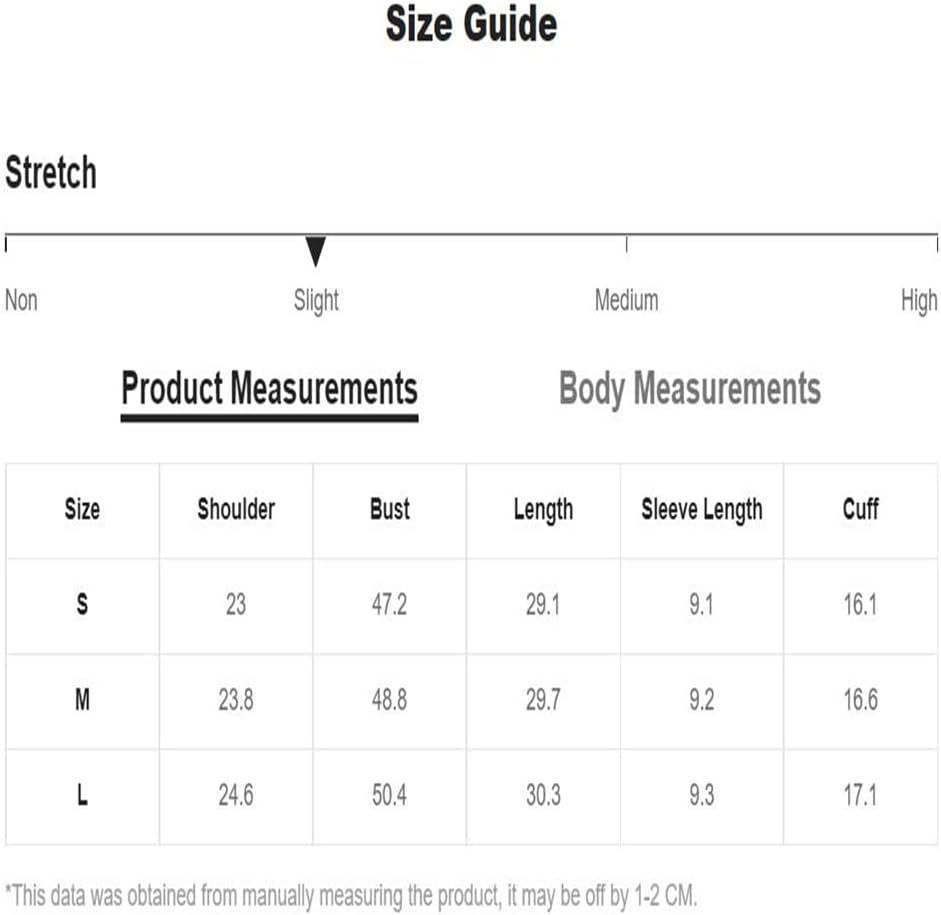Click the Medium tick on stretch scale
This screenshot has height=915, width=941.
click(x=627, y=244)
